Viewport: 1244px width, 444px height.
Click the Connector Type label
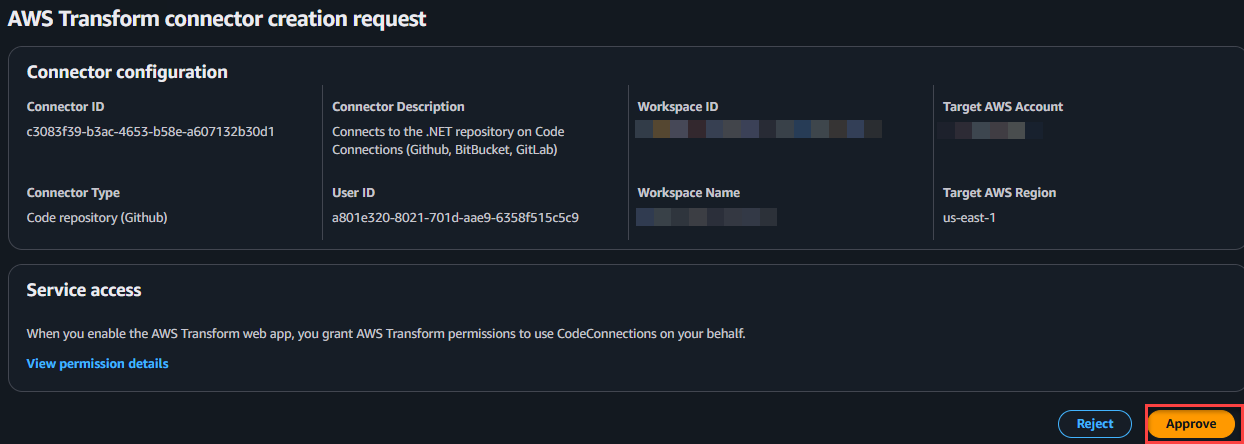pos(73,193)
